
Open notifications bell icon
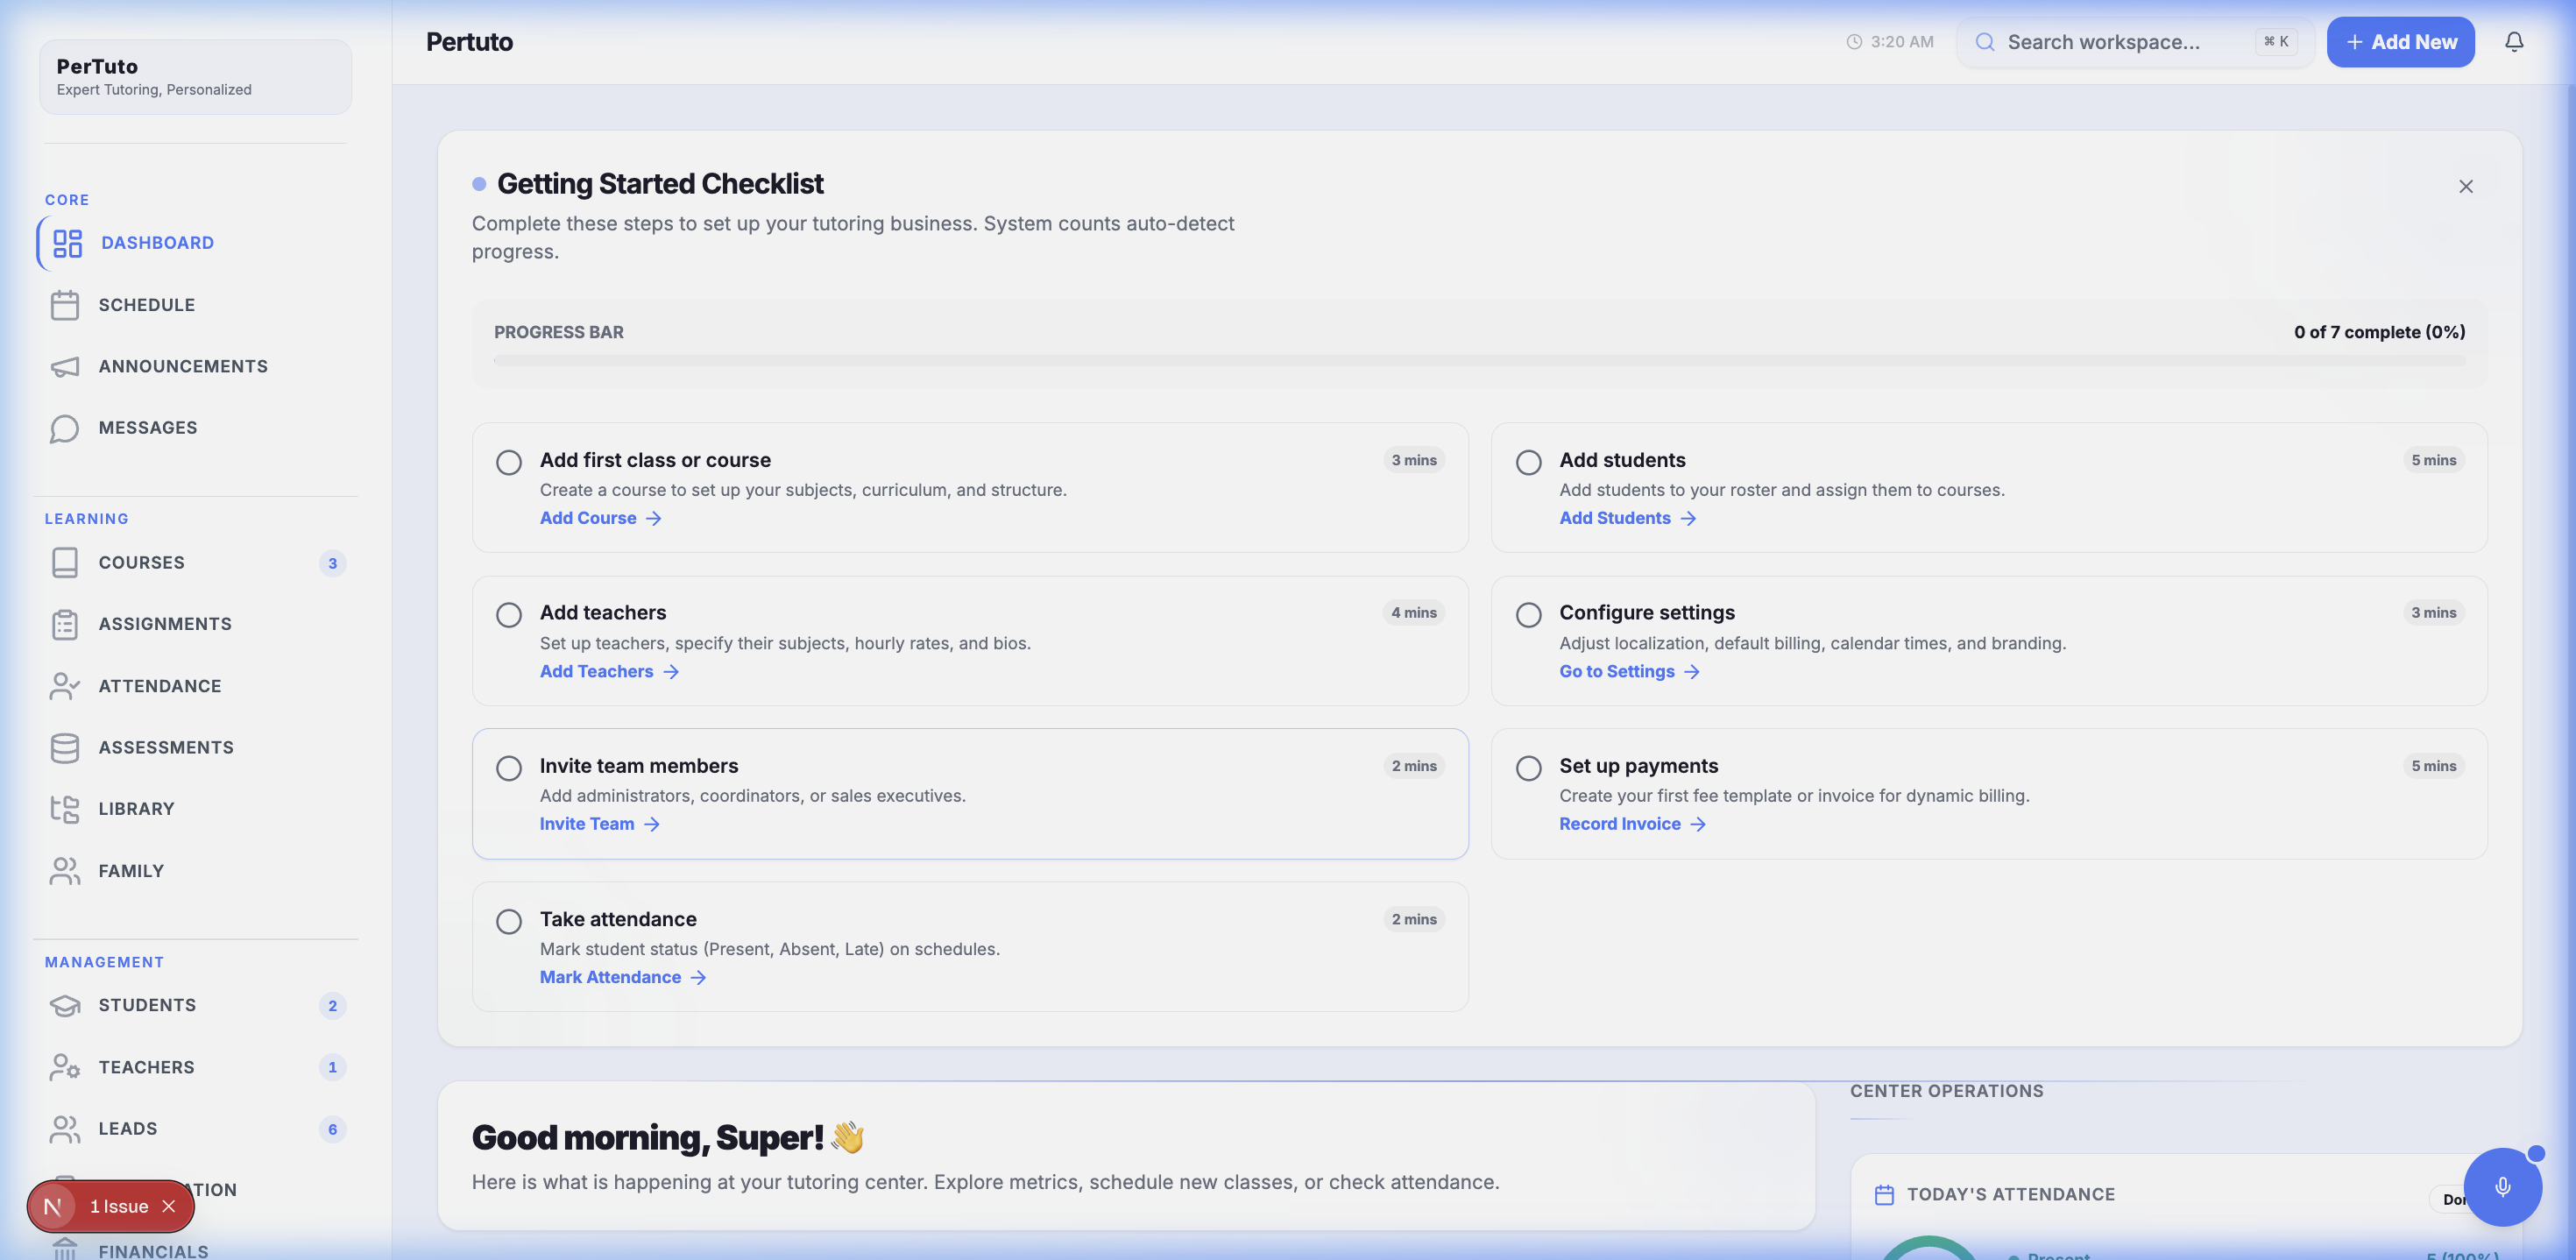tap(2514, 42)
